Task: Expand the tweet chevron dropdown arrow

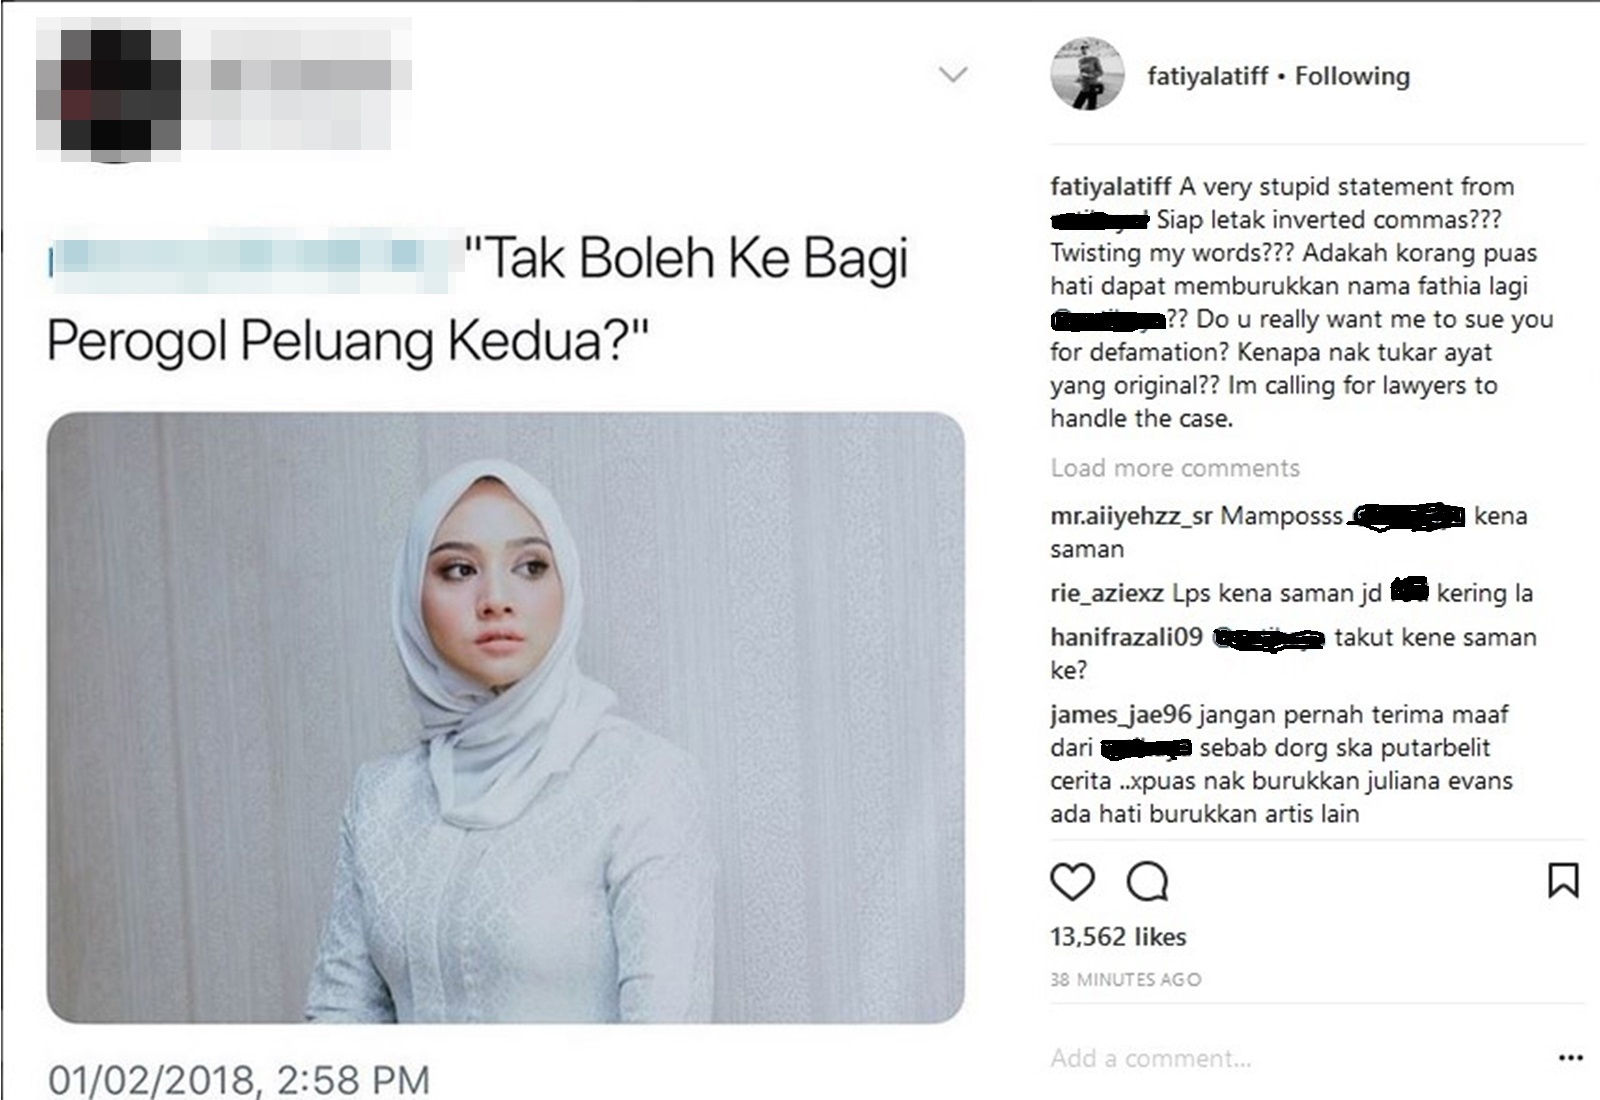Action: 954,74
